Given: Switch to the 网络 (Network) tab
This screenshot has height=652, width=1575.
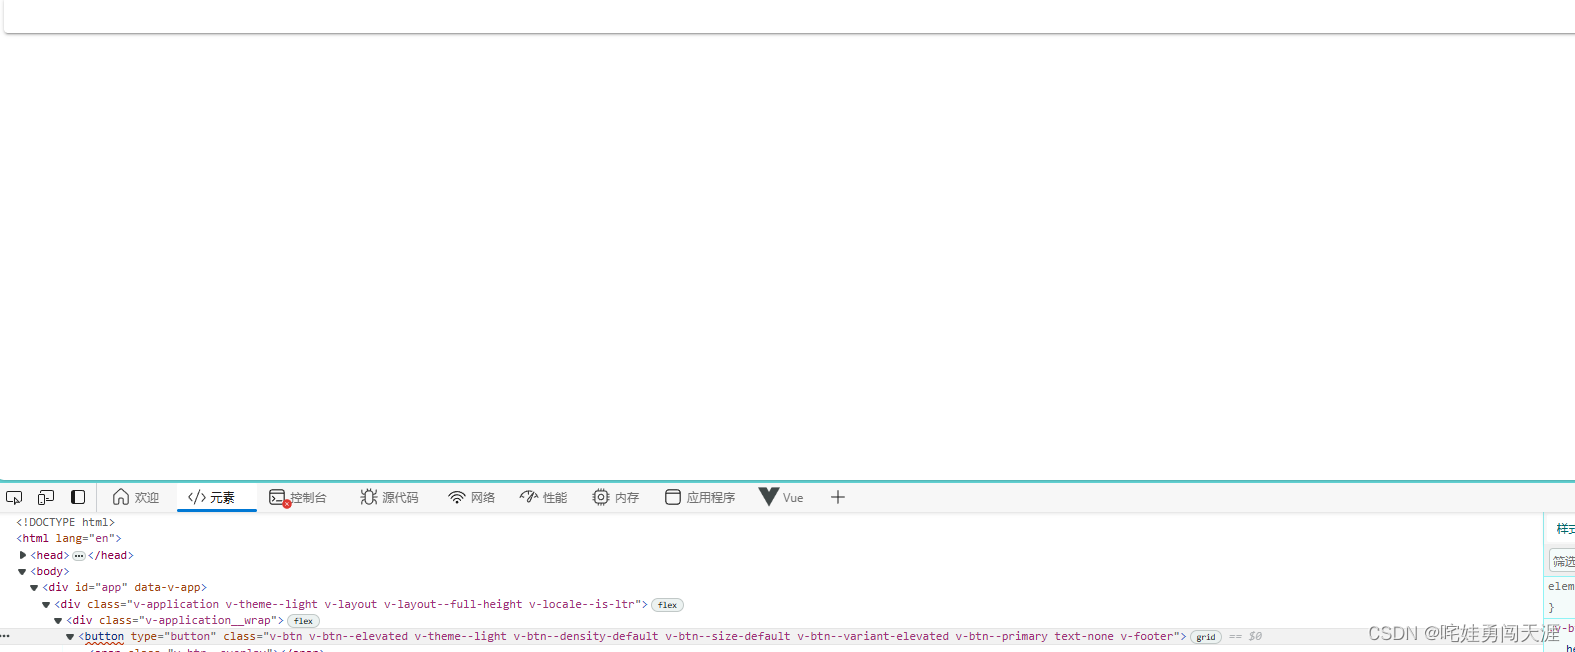Looking at the screenshot, I should point(472,497).
